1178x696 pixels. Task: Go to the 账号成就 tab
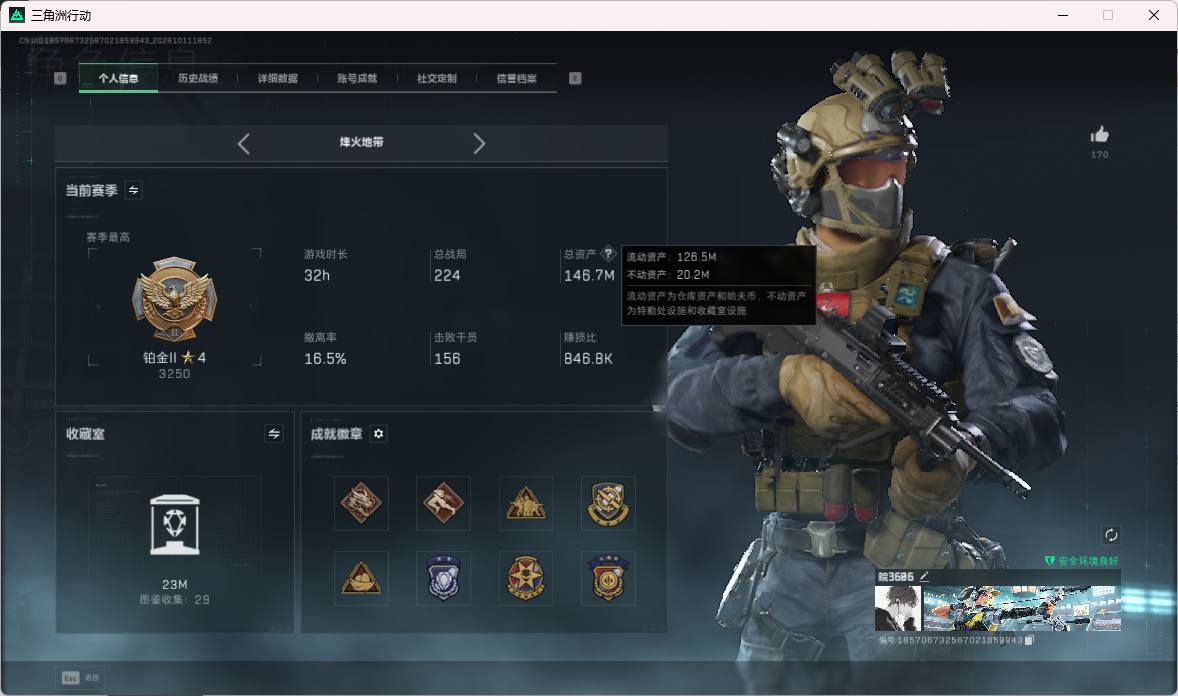357,78
